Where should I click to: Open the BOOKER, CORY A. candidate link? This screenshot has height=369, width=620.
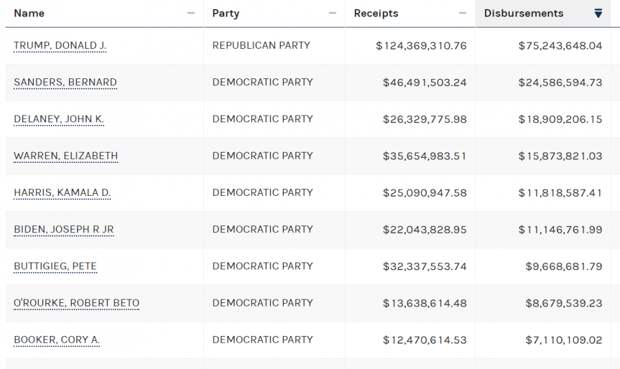(57, 340)
